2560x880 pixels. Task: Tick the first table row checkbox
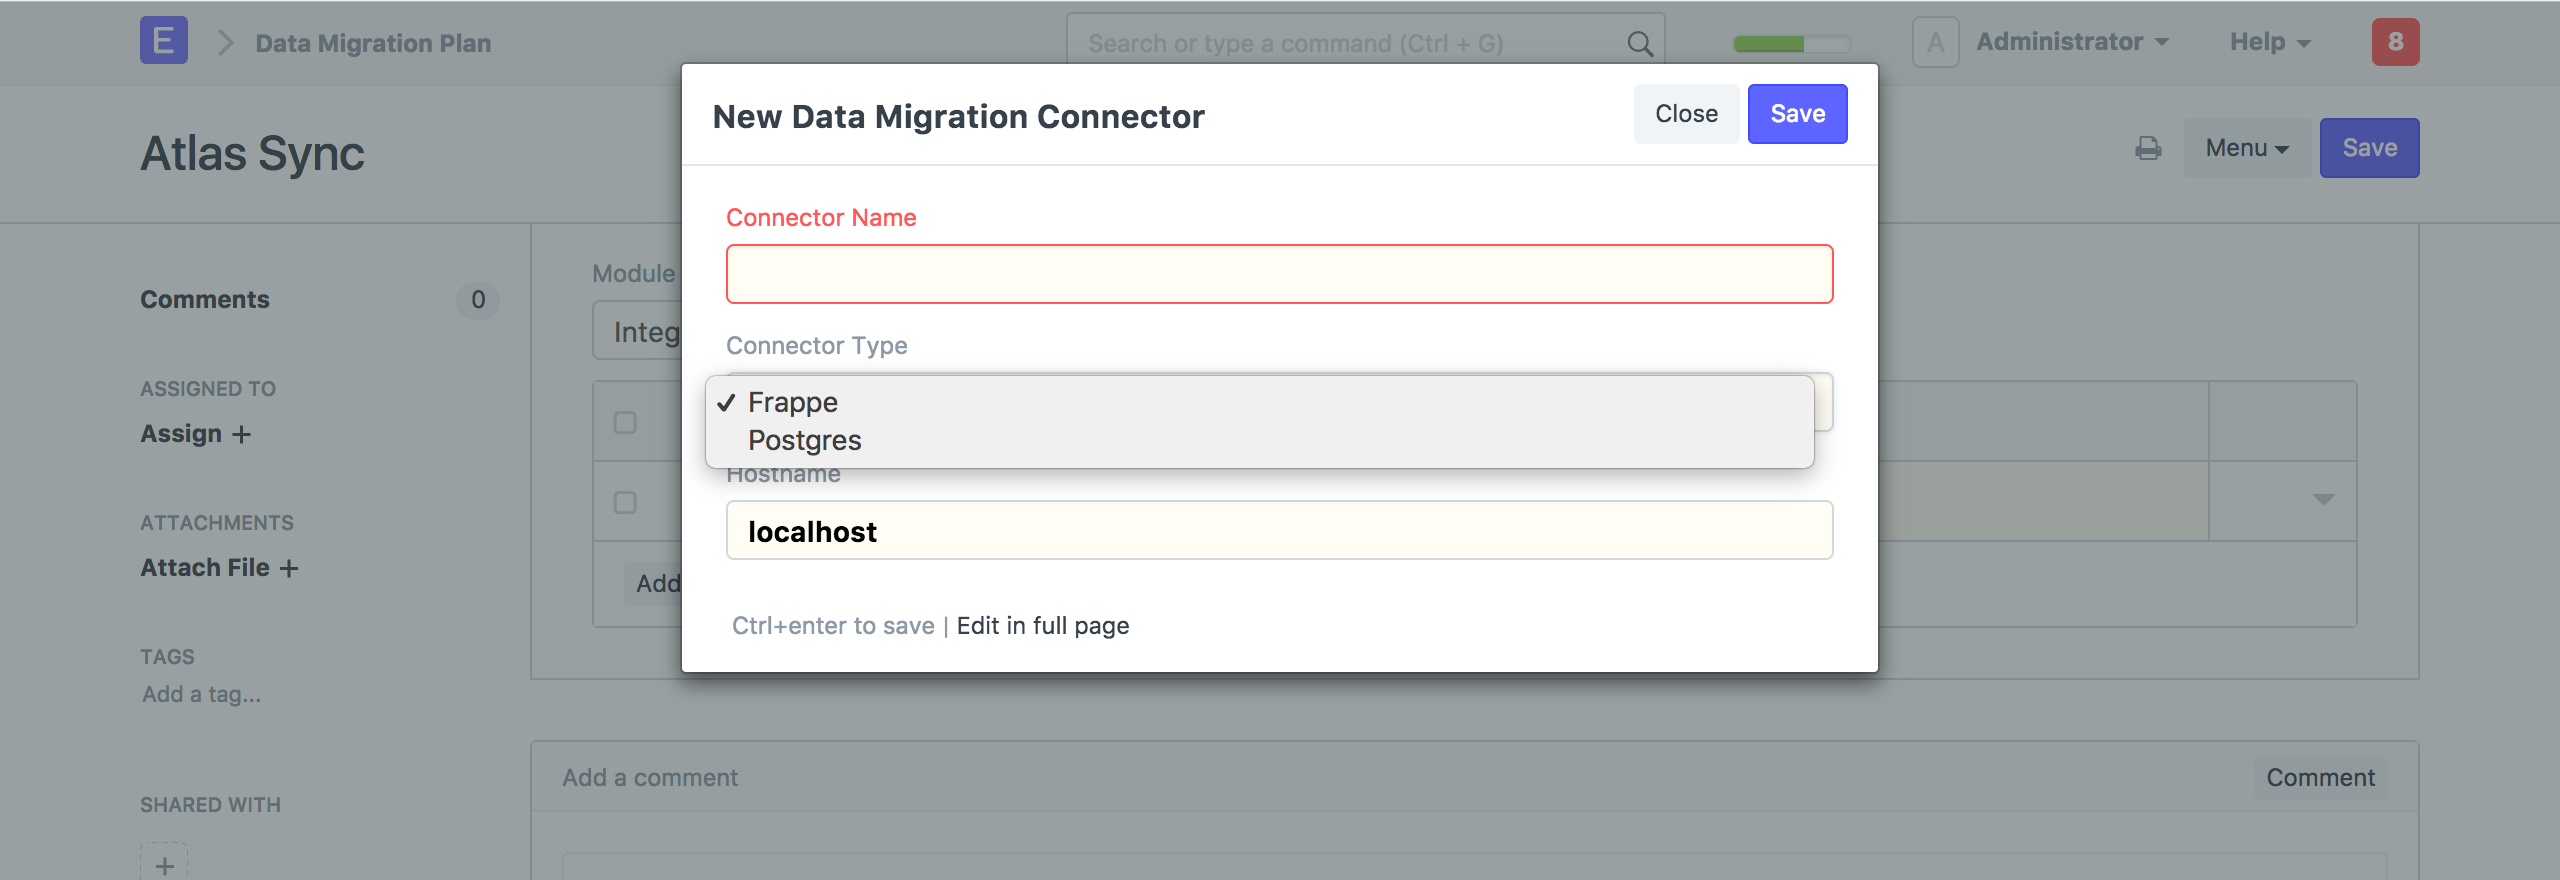tap(625, 503)
